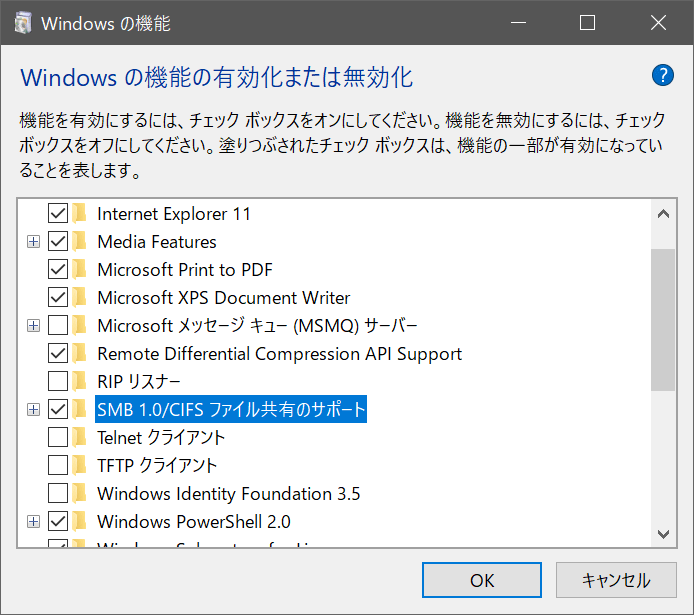Click the folder icon beside Telnet クライアント
694x615 pixels.
click(x=80, y=438)
